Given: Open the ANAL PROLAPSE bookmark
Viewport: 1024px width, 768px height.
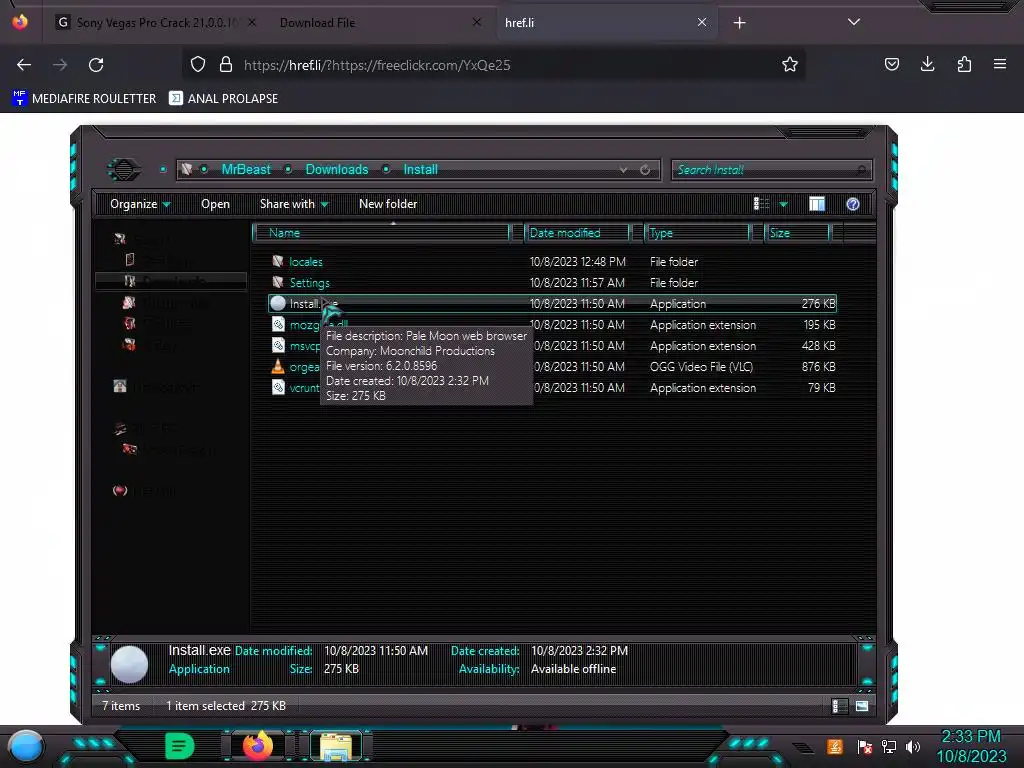Looking at the screenshot, I should [x=223, y=99].
